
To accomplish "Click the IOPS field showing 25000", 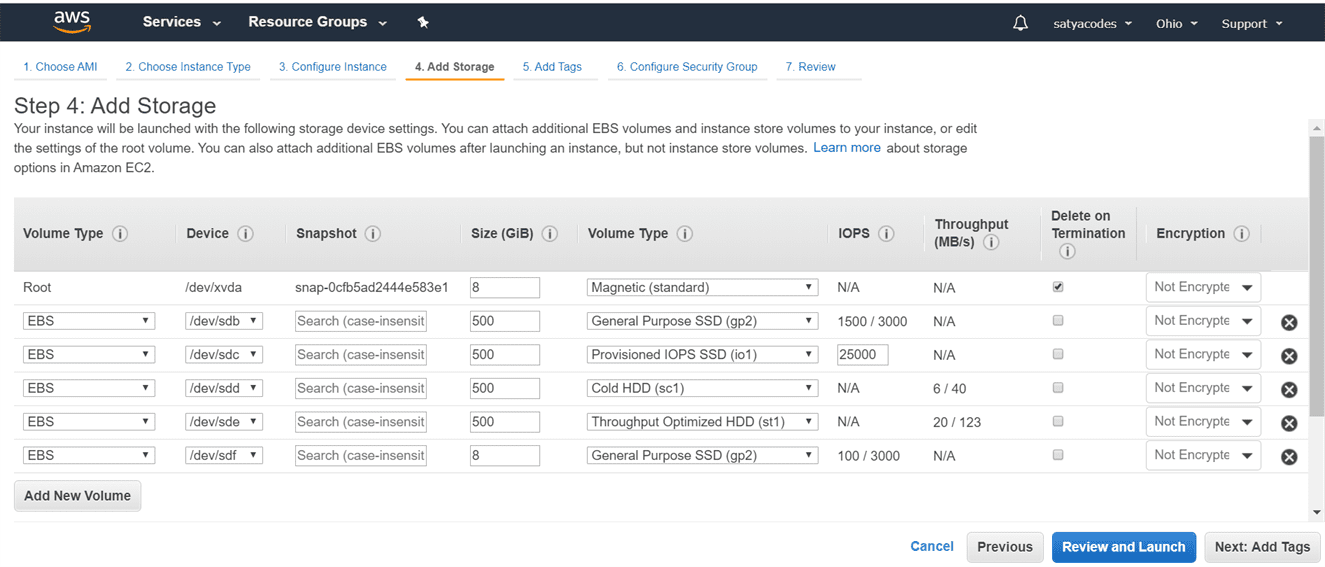I will click(x=863, y=355).
